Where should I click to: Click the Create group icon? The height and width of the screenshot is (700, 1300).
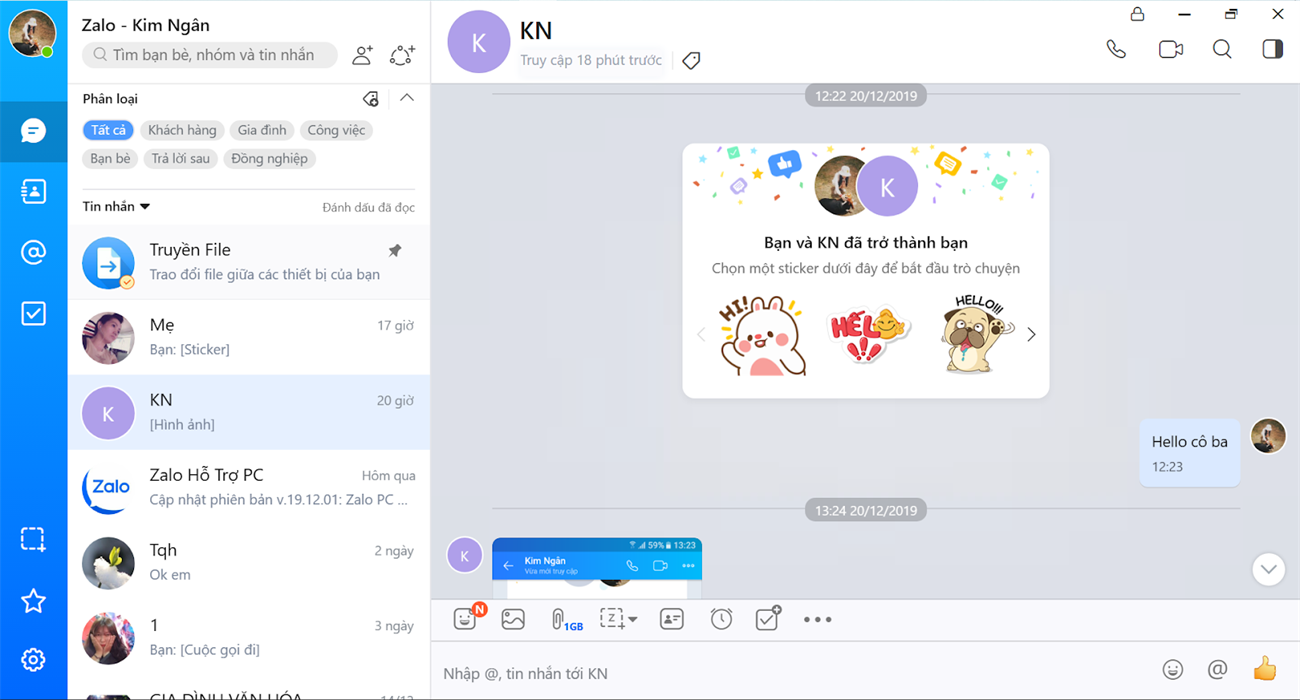(x=402, y=55)
